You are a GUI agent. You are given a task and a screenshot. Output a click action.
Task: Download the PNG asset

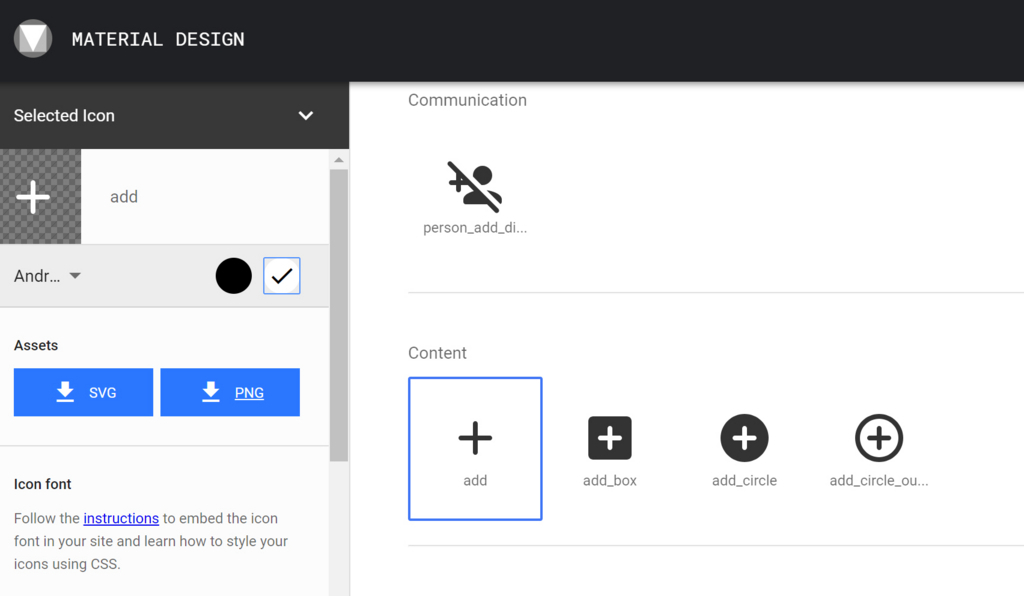point(230,392)
